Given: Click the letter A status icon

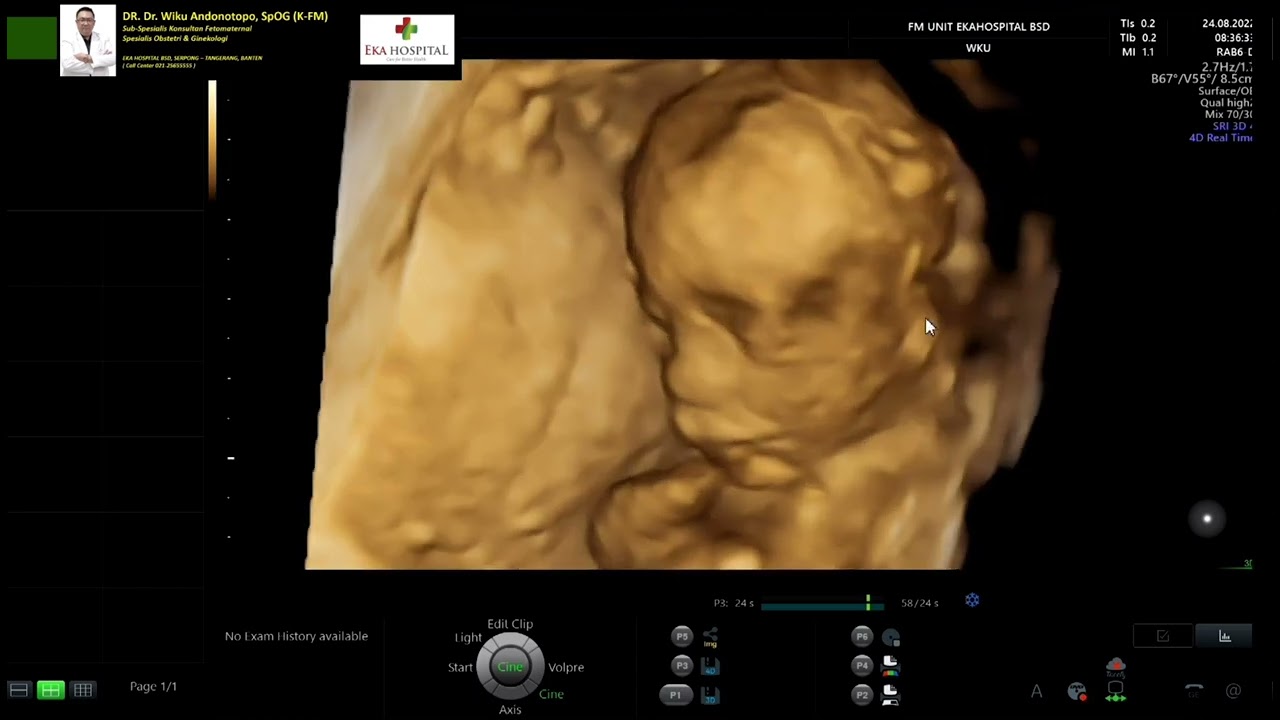Looking at the screenshot, I should coord(1037,691).
